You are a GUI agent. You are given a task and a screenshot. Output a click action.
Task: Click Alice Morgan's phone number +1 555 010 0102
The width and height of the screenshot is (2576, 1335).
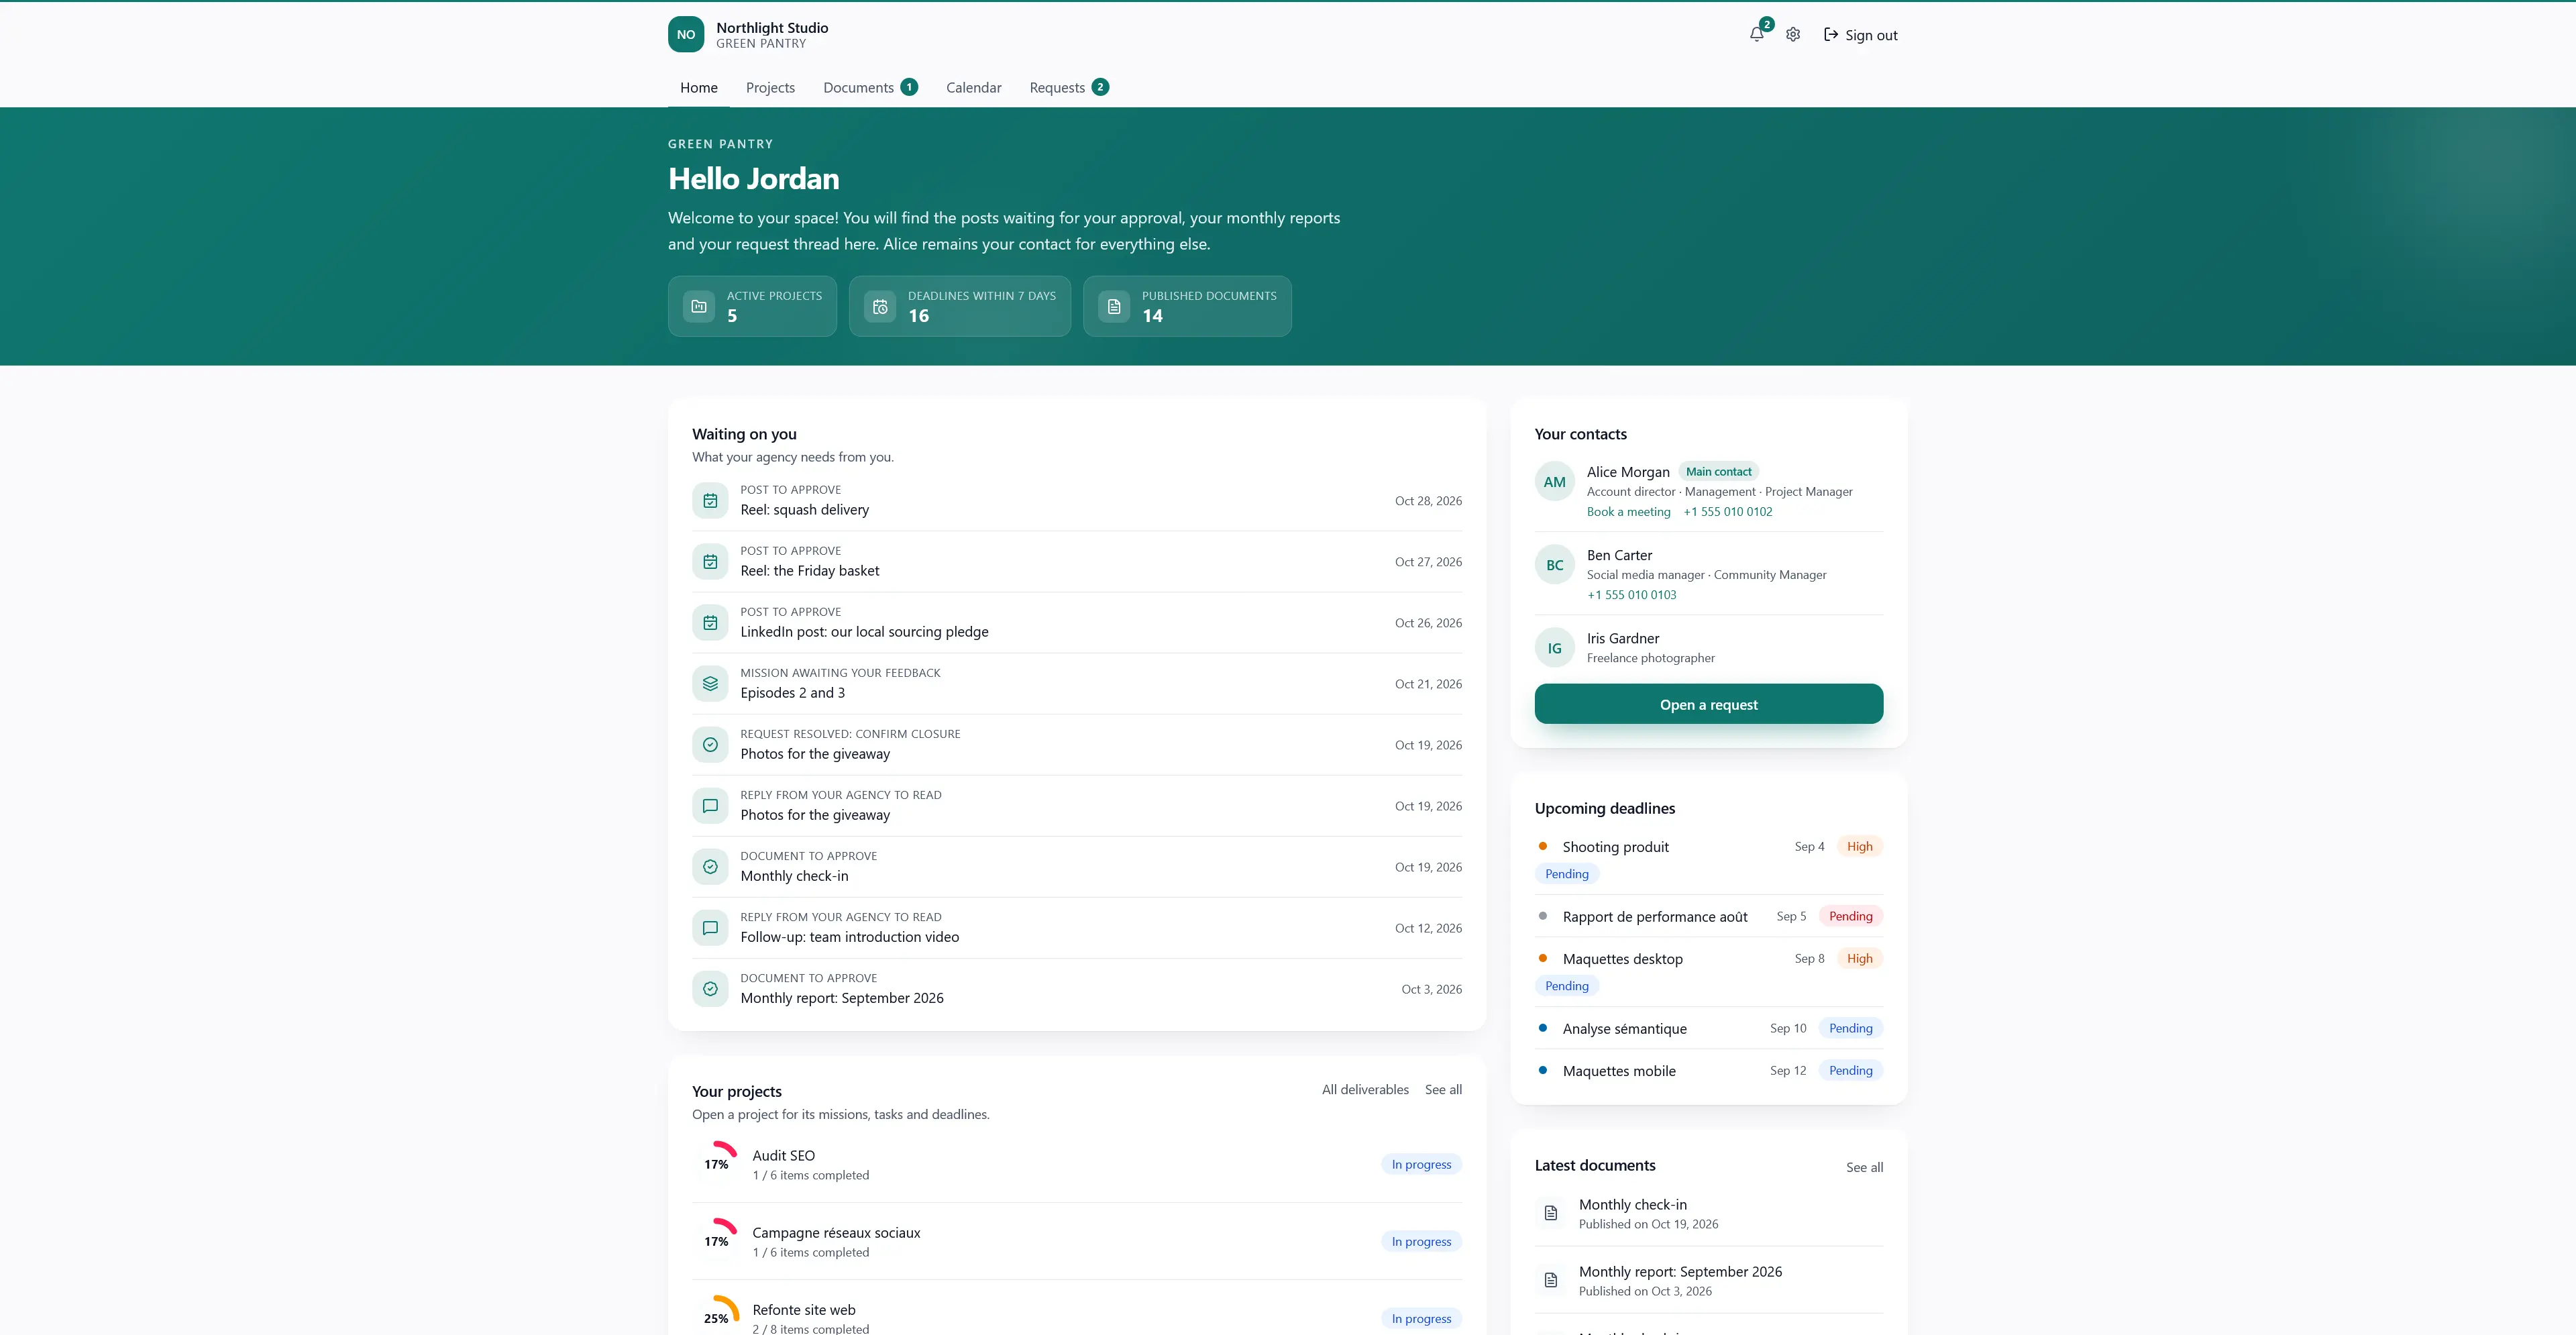(1728, 512)
